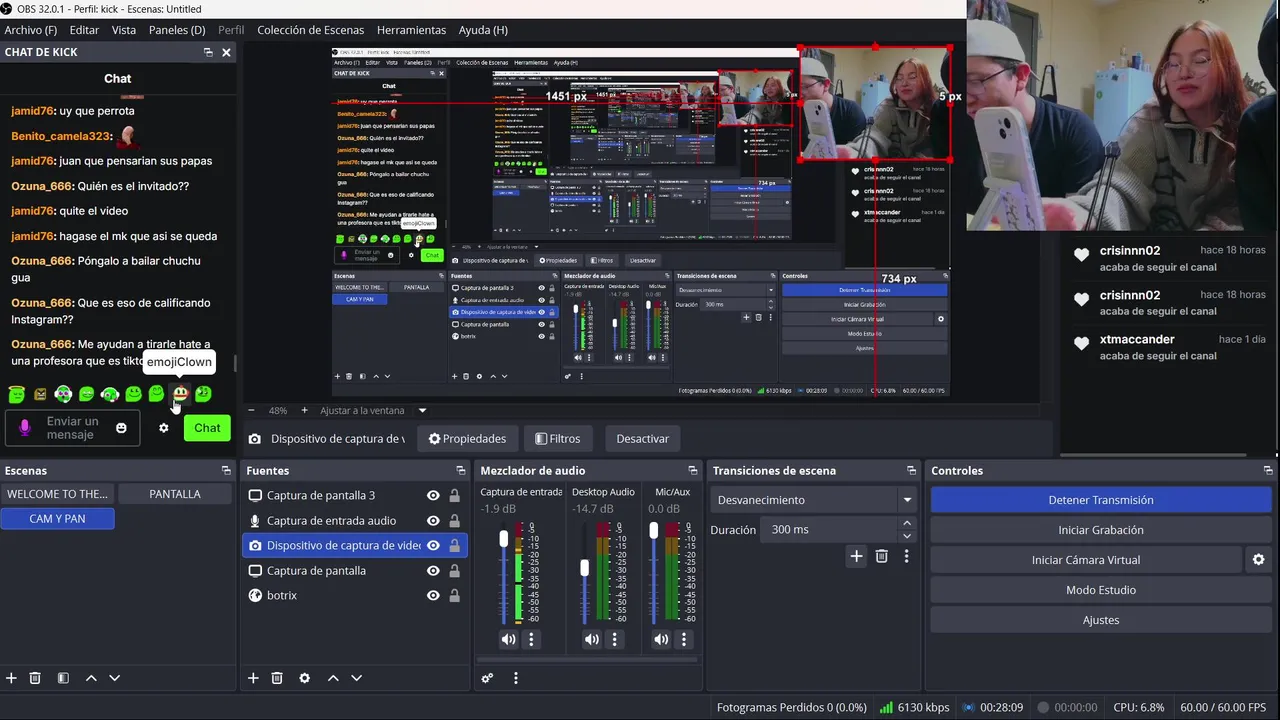Open audio mixer menu dots at bottom

click(x=516, y=678)
